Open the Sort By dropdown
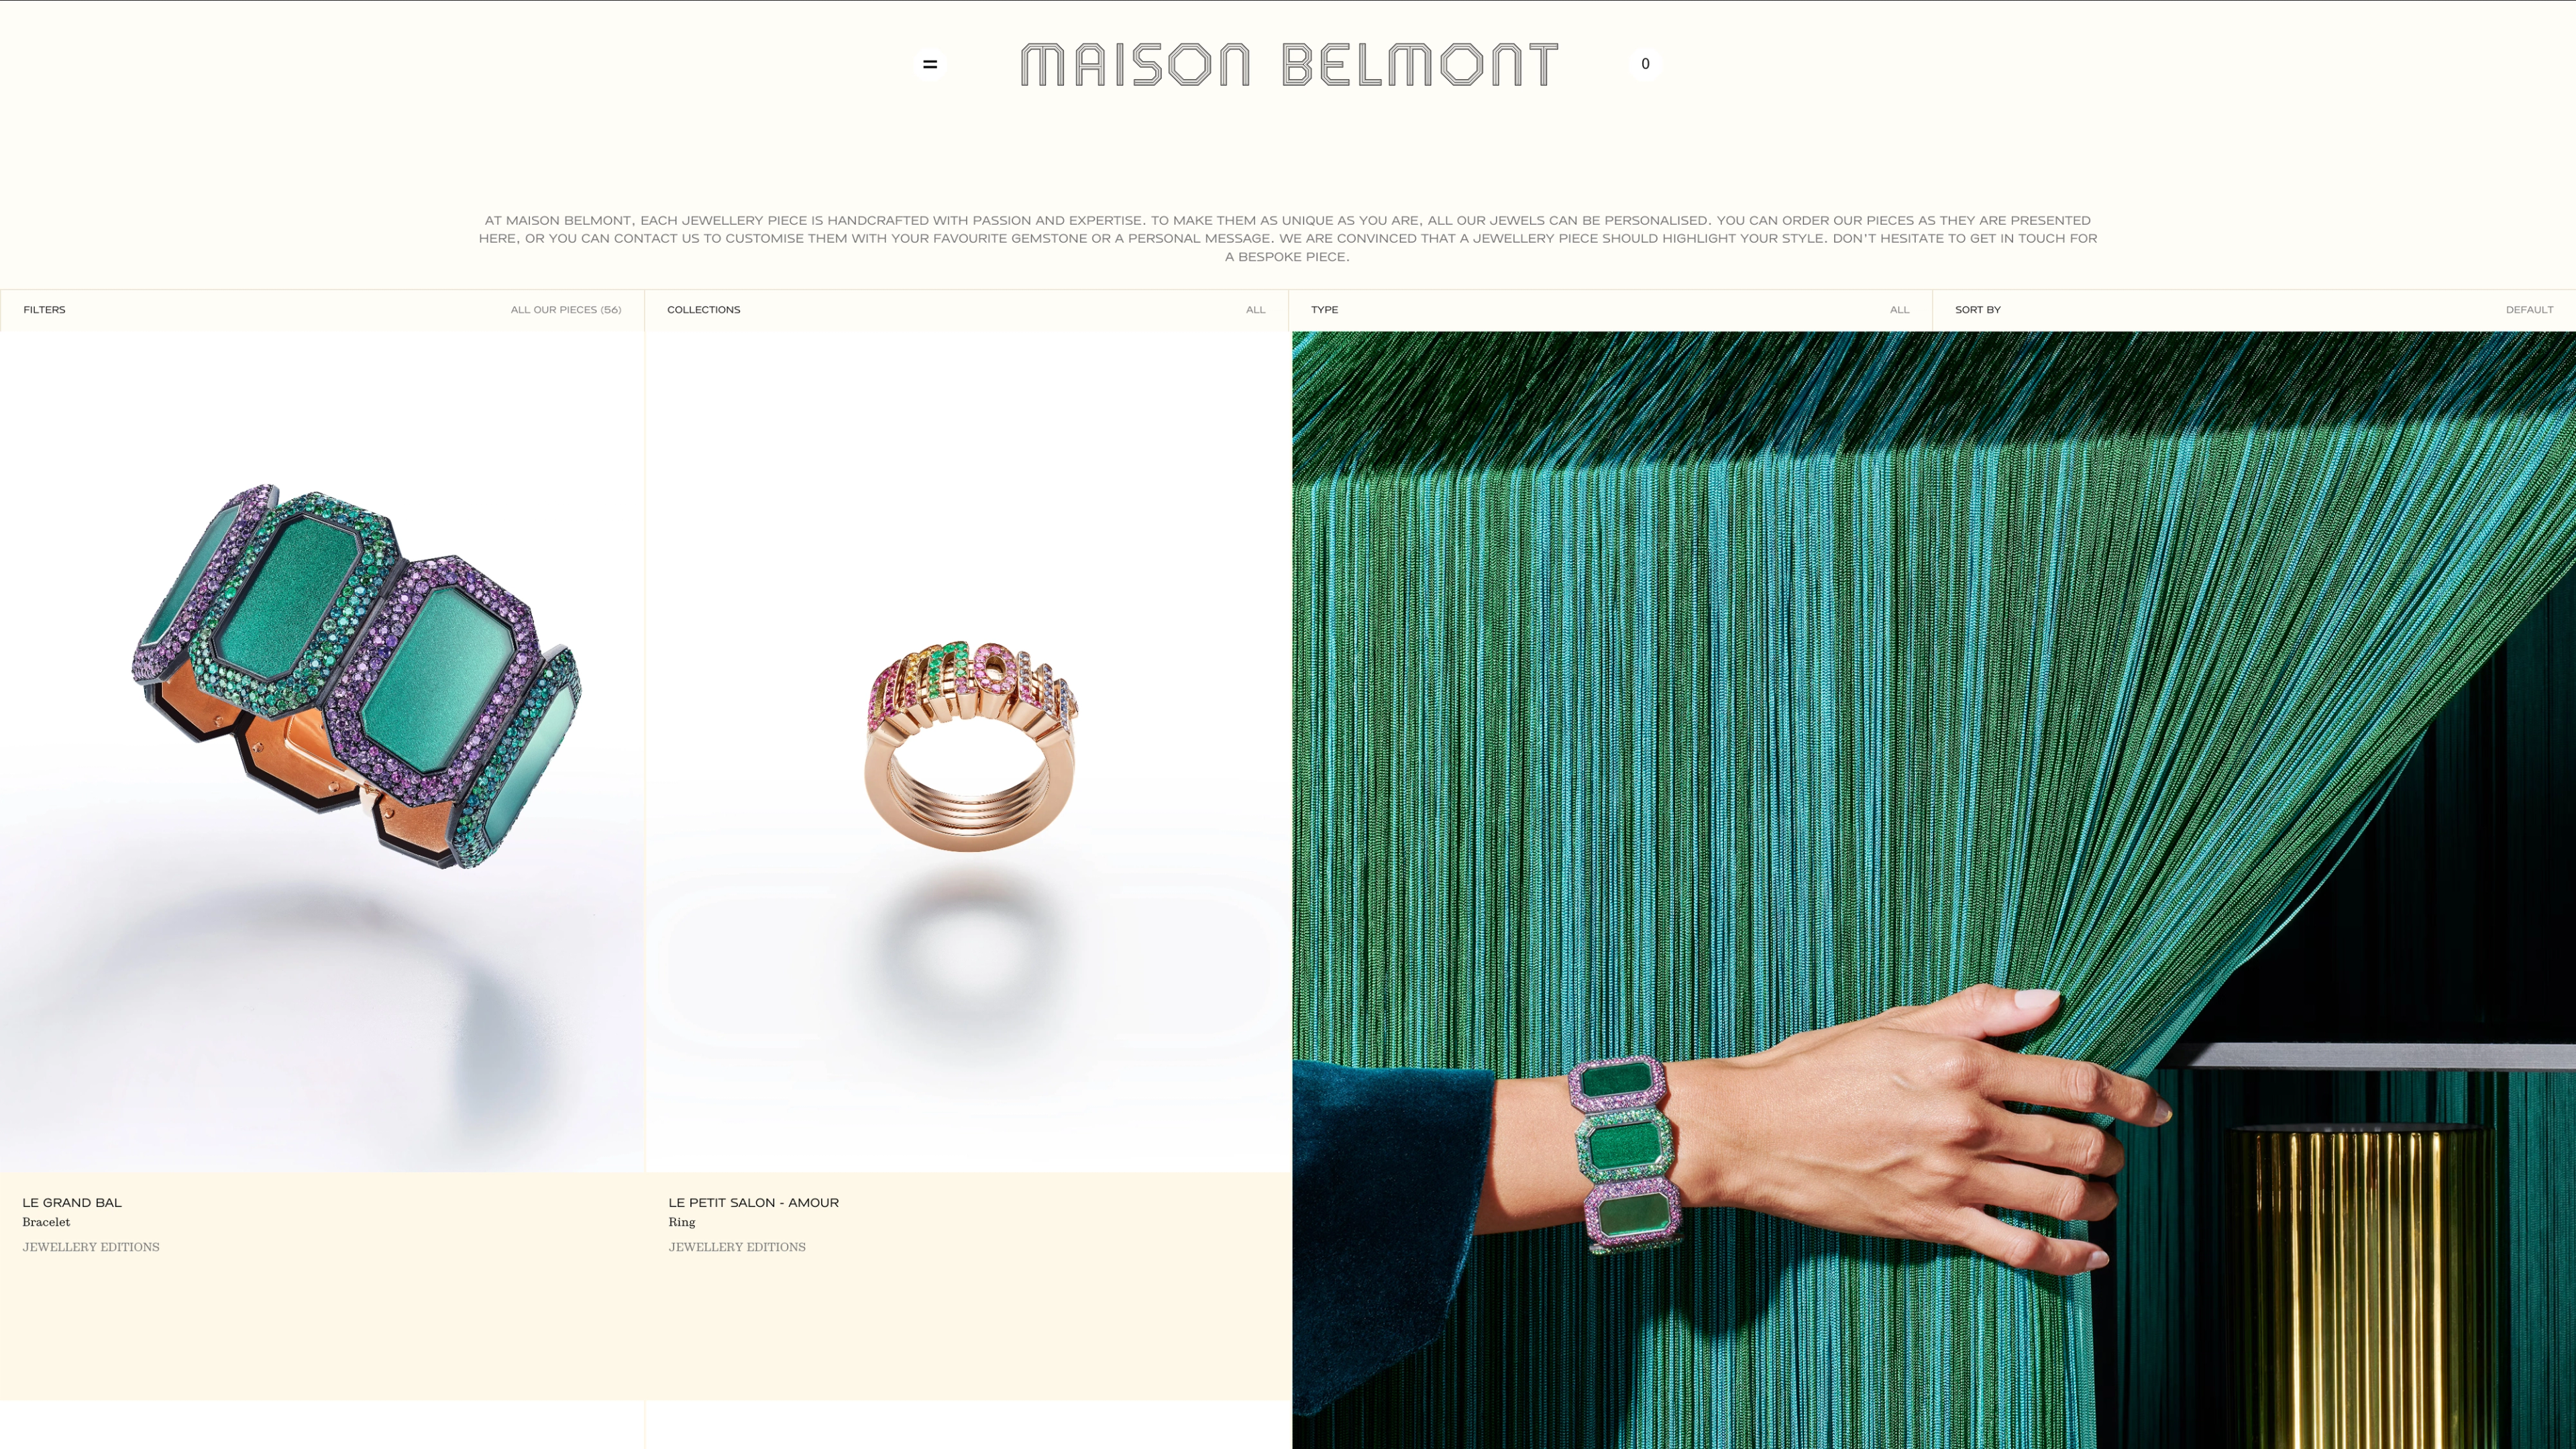2576x1449 pixels. (2254, 310)
